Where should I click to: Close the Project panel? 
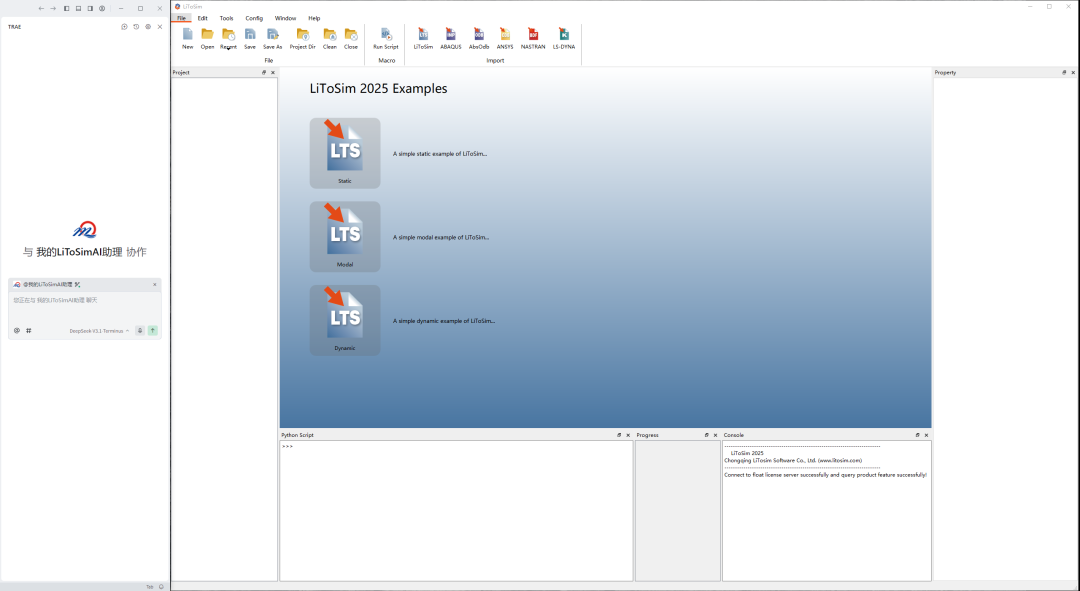point(273,72)
